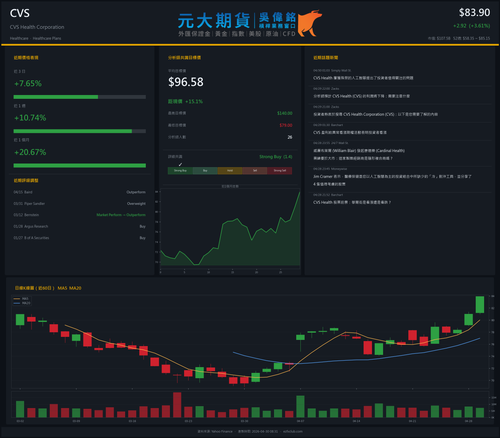The image size is (500, 438).
Task: Click the MA5 legend entry in K-line chart
Action: point(22,299)
